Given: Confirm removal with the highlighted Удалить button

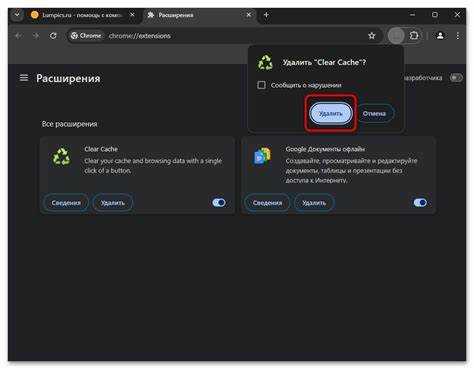Looking at the screenshot, I should [331, 113].
